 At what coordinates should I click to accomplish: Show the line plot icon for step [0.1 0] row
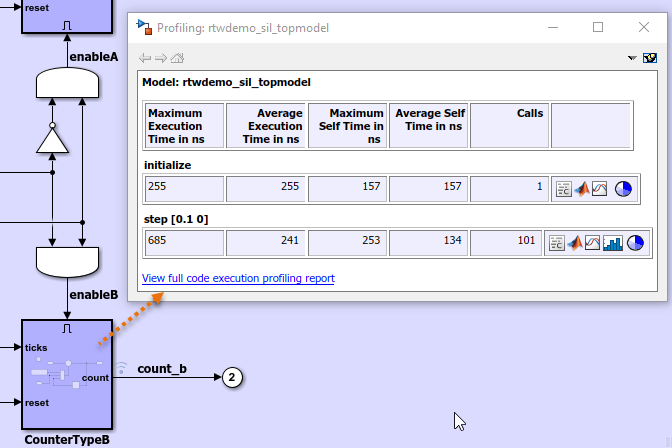point(592,243)
